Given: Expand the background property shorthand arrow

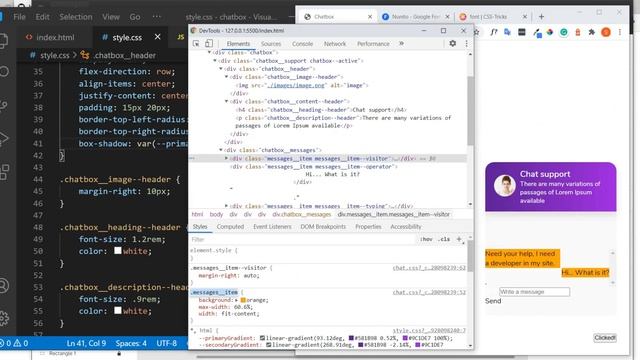Looking at the screenshot, I should (236, 300).
